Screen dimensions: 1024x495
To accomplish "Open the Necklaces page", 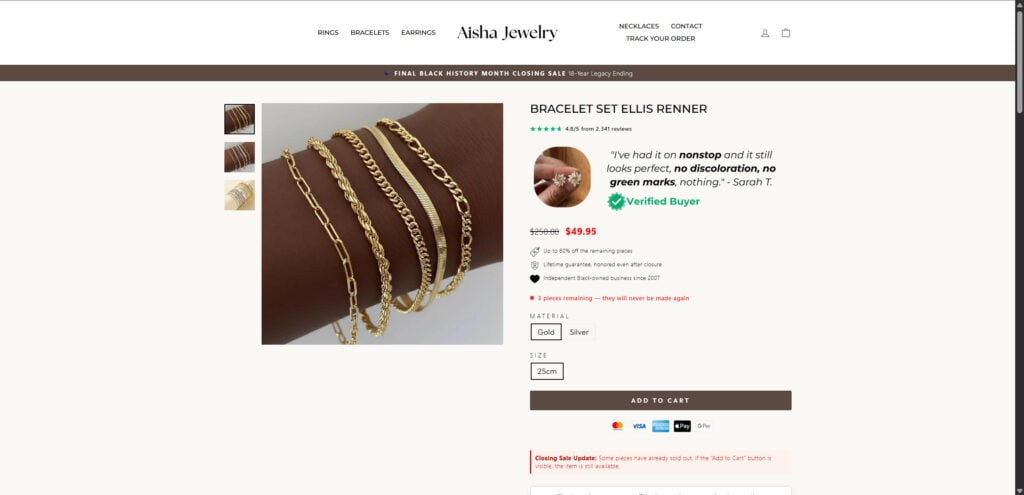I will (639, 26).
